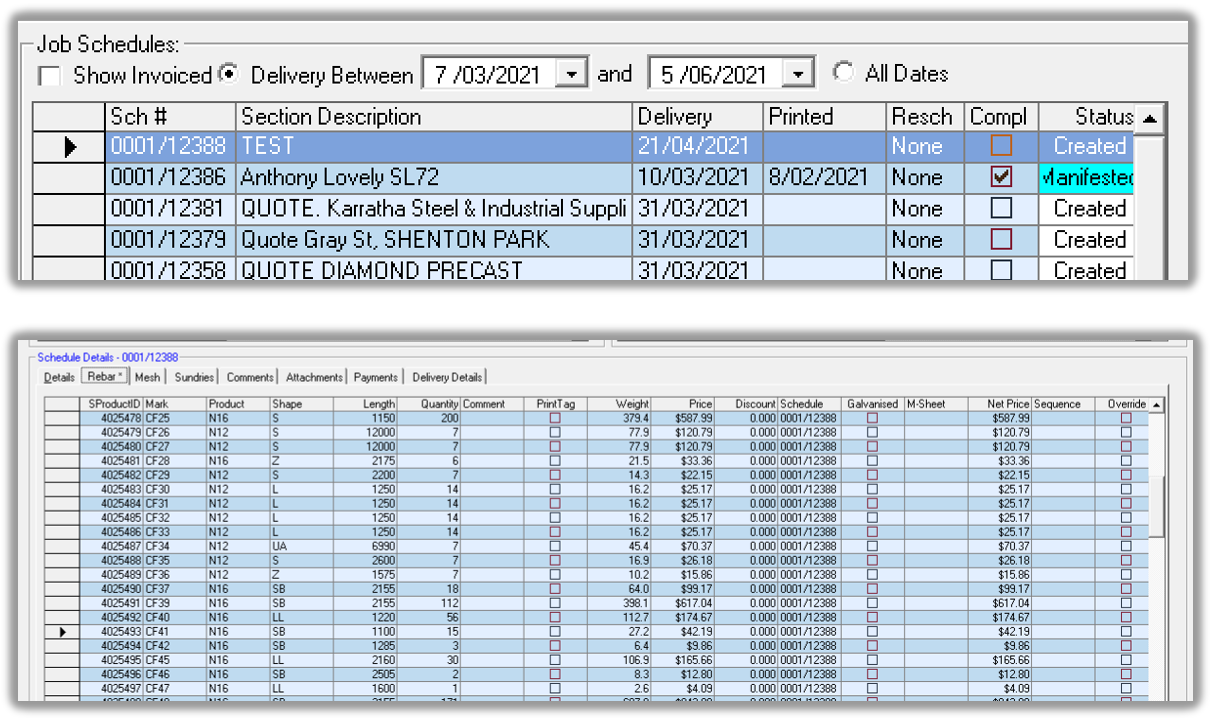
Task: Switch to the Sundries tab
Action: tap(193, 377)
